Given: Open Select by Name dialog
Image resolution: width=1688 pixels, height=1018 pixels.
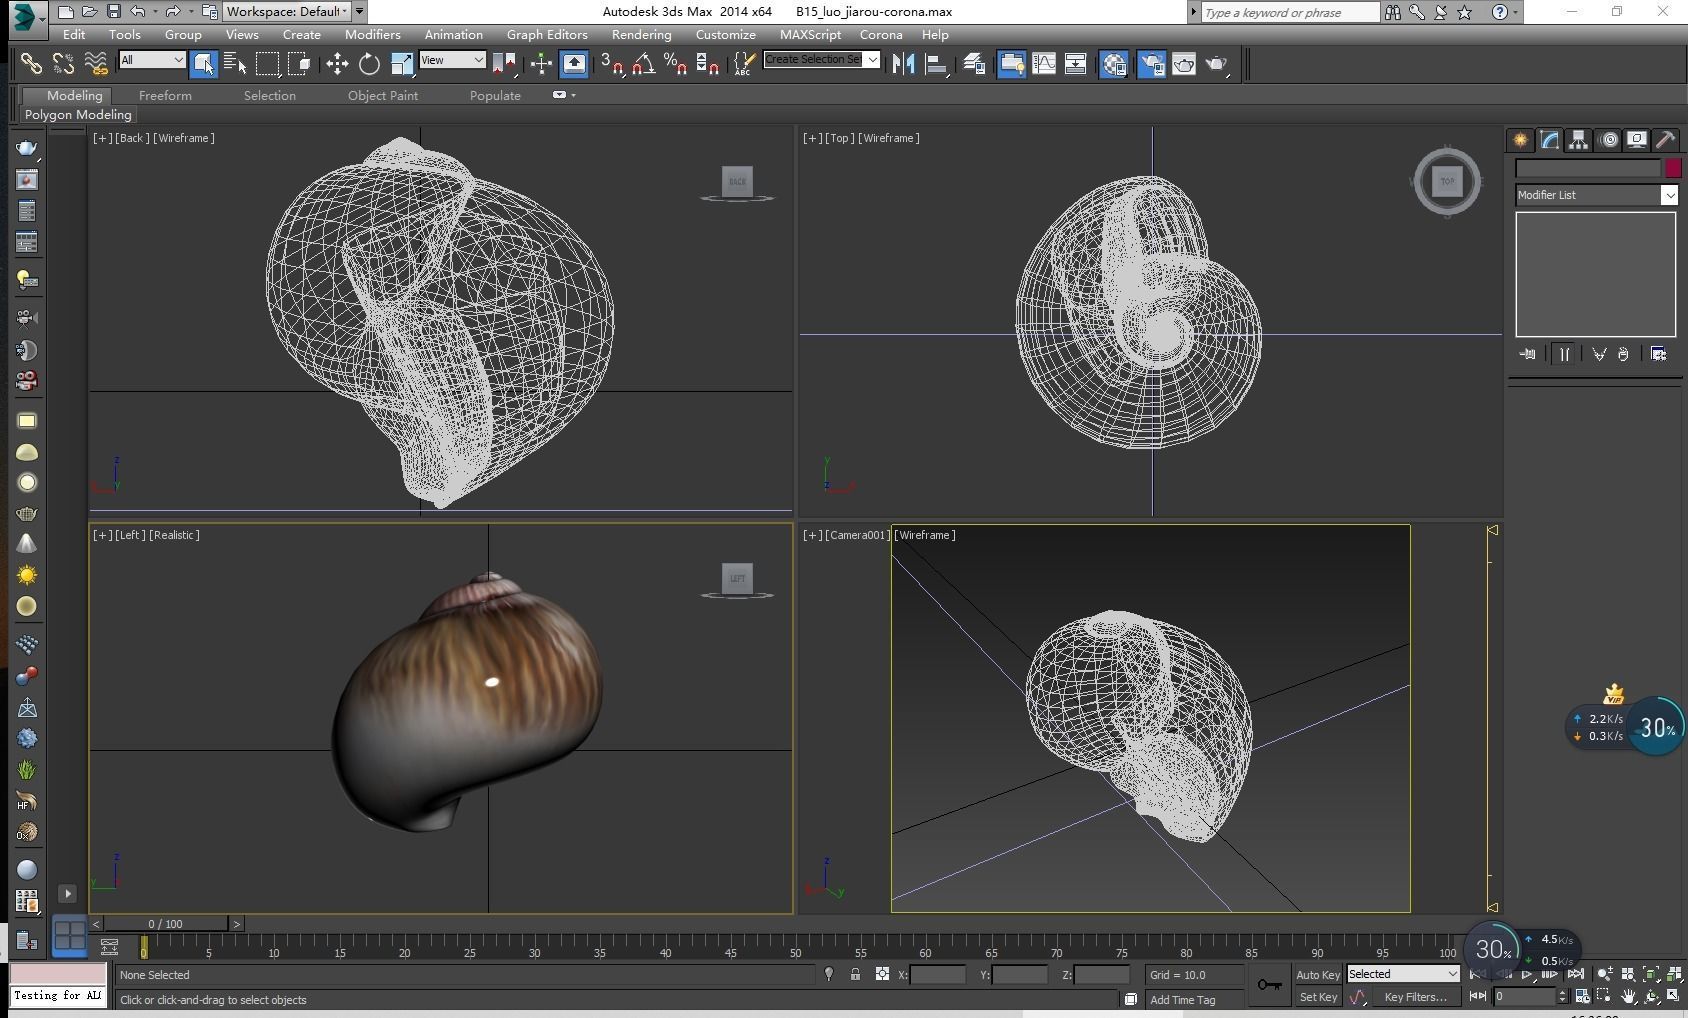Looking at the screenshot, I should (x=235, y=64).
